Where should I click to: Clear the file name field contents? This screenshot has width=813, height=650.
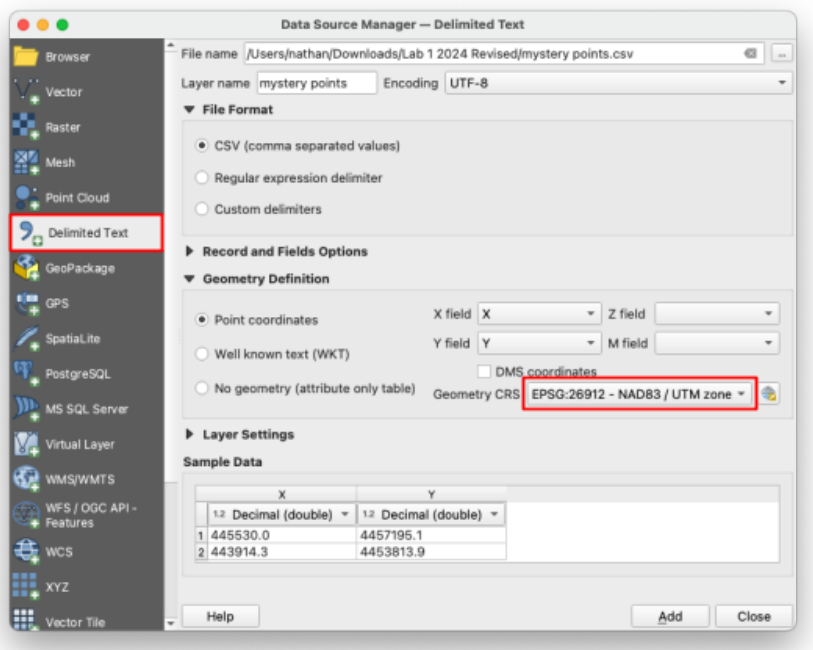point(750,53)
